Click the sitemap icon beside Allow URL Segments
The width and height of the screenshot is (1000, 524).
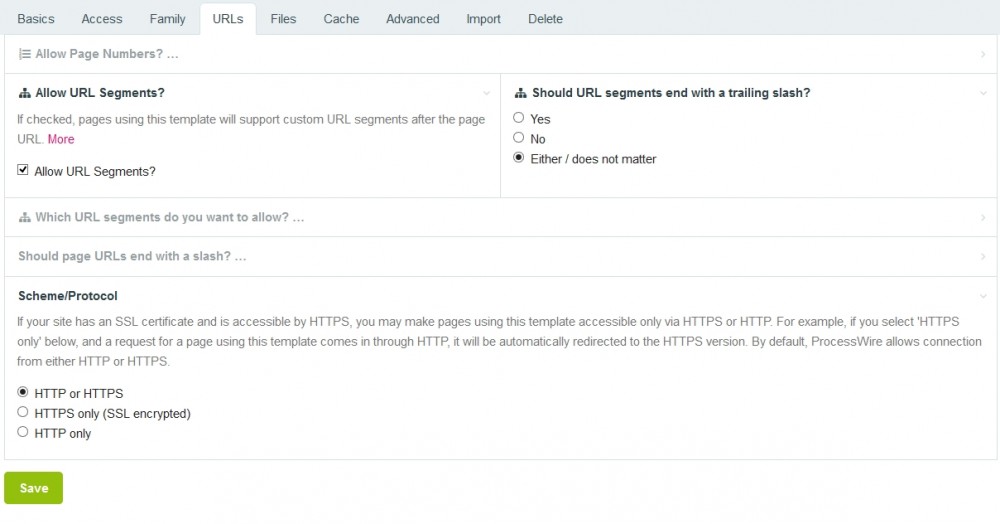click(25, 93)
